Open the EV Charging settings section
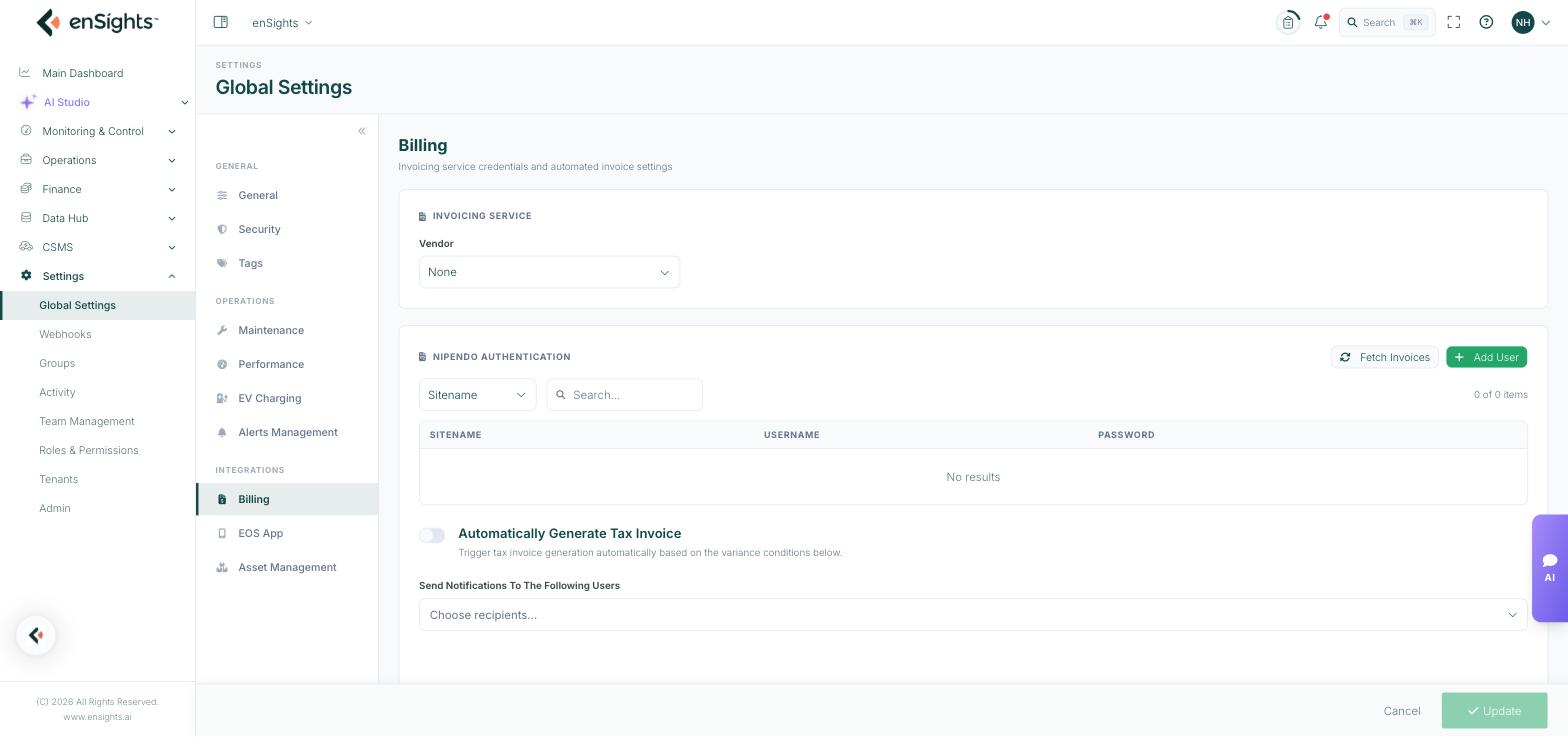The image size is (1568, 737). 287,398
